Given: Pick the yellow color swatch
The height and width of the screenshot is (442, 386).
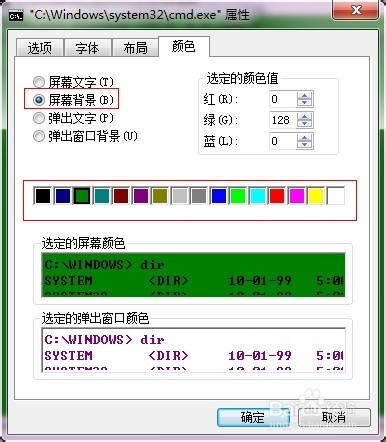Looking at the screenshot, I should [316, 196].
